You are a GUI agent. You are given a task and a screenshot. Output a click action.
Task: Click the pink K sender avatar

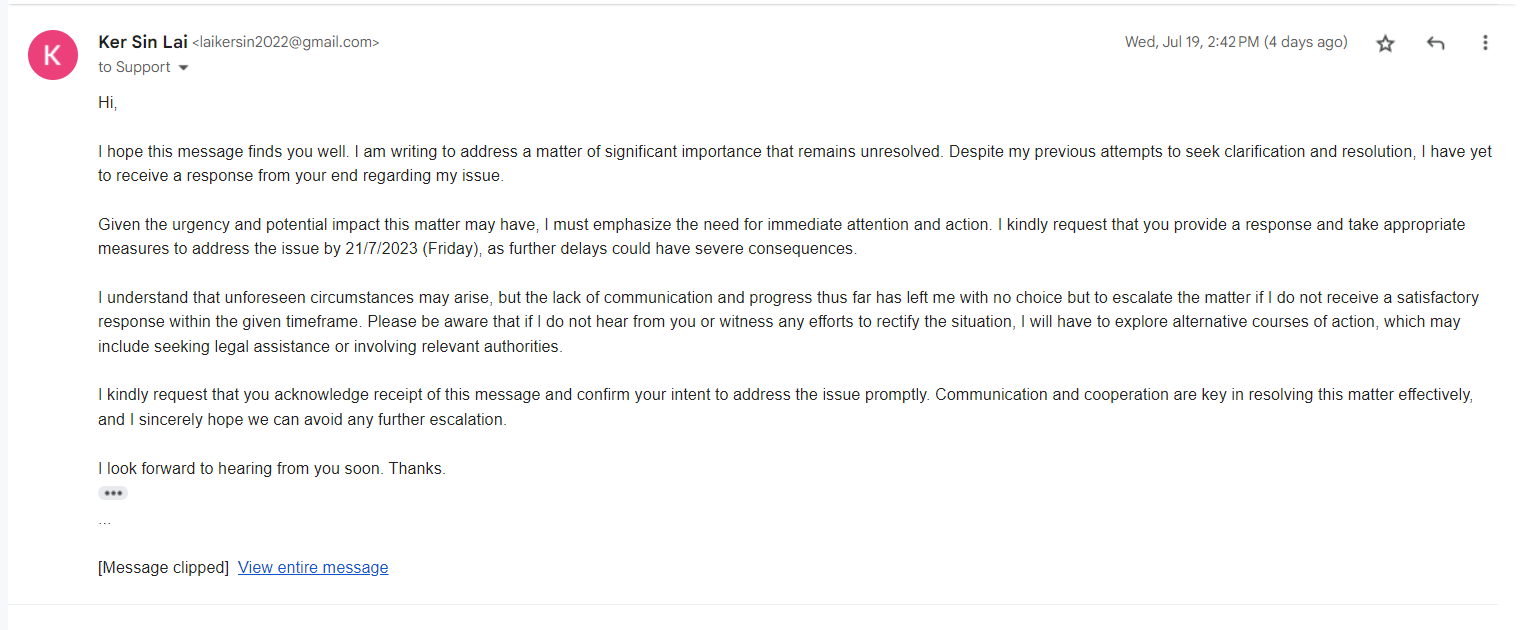pyautogui.click(x=53, y=55)
